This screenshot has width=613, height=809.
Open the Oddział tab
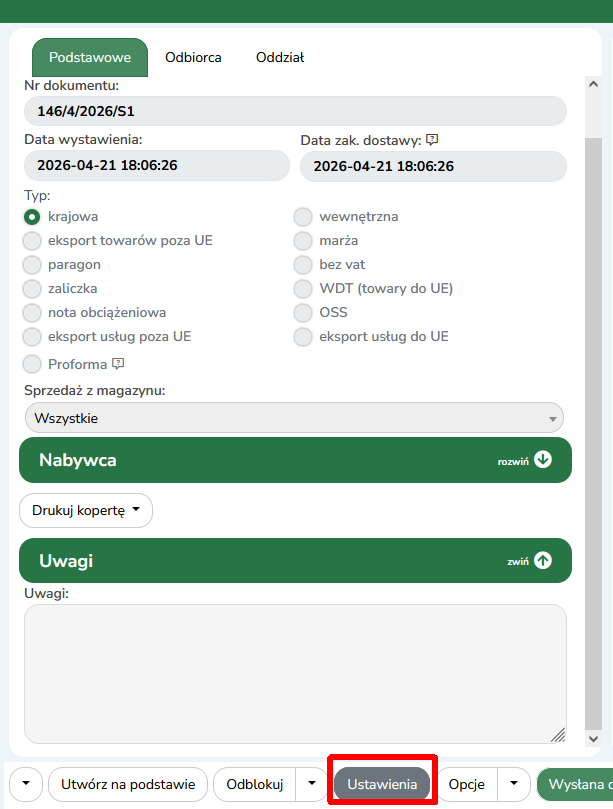280,58
